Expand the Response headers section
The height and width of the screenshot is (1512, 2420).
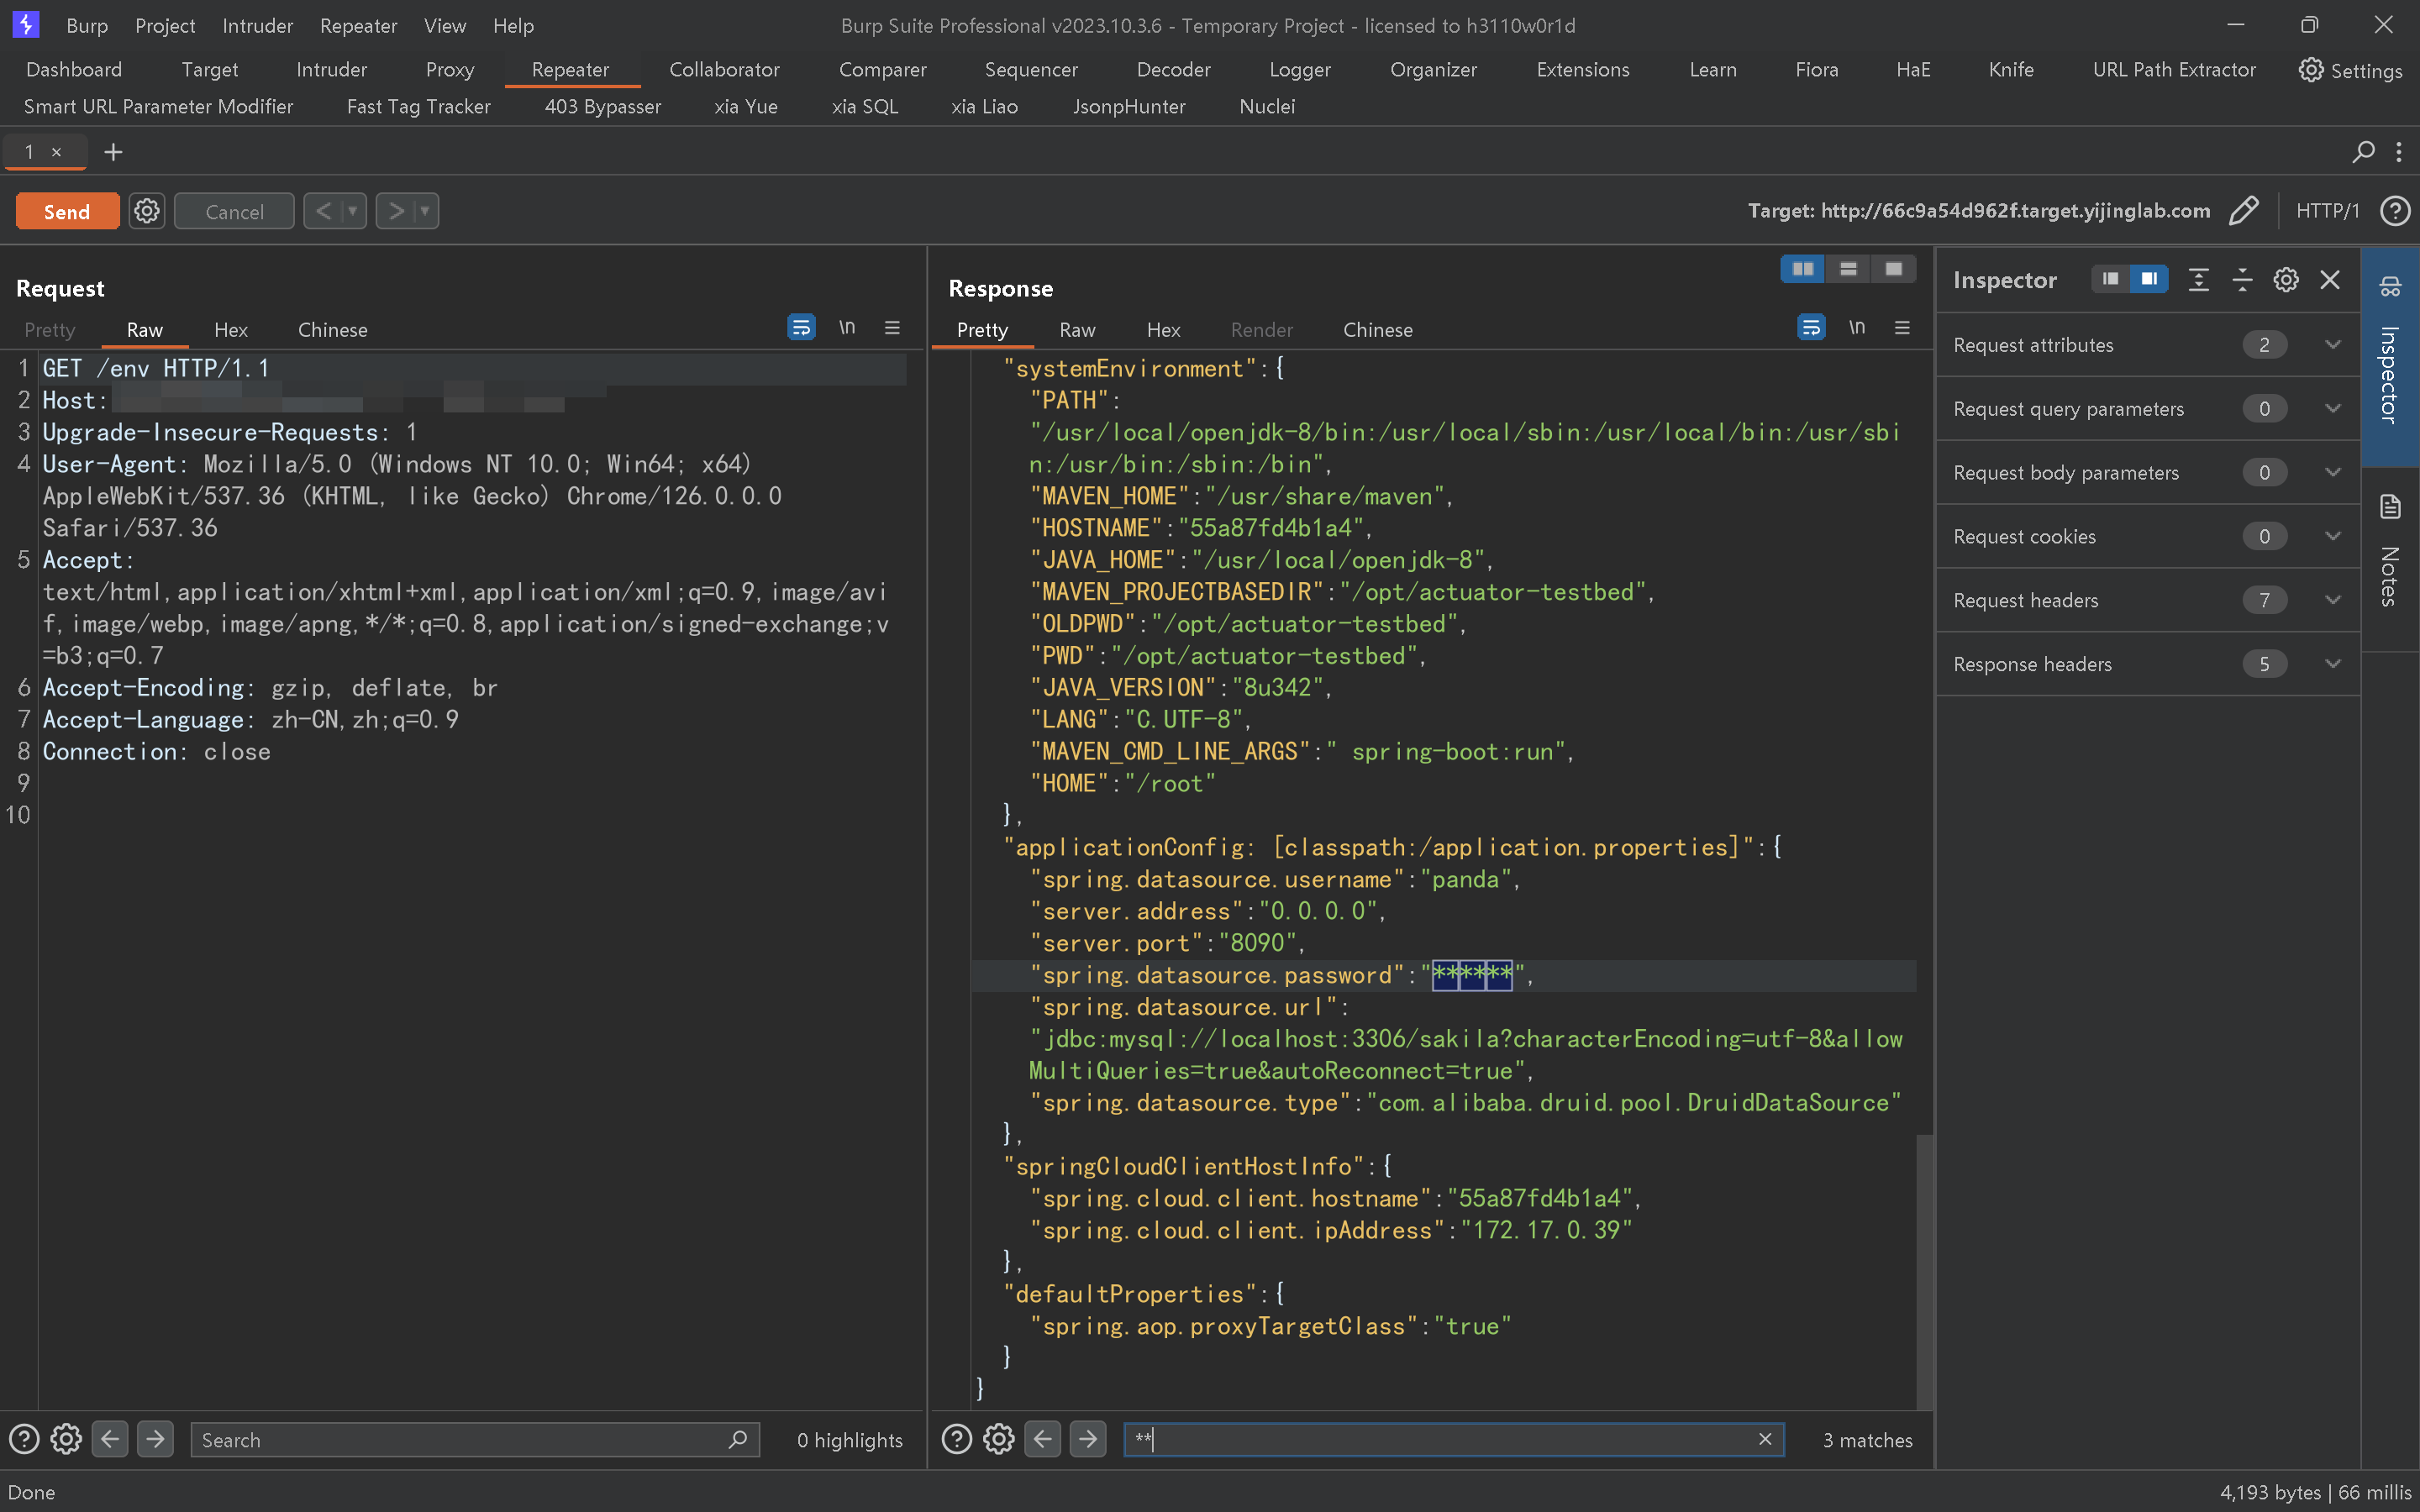(2332, 664)
